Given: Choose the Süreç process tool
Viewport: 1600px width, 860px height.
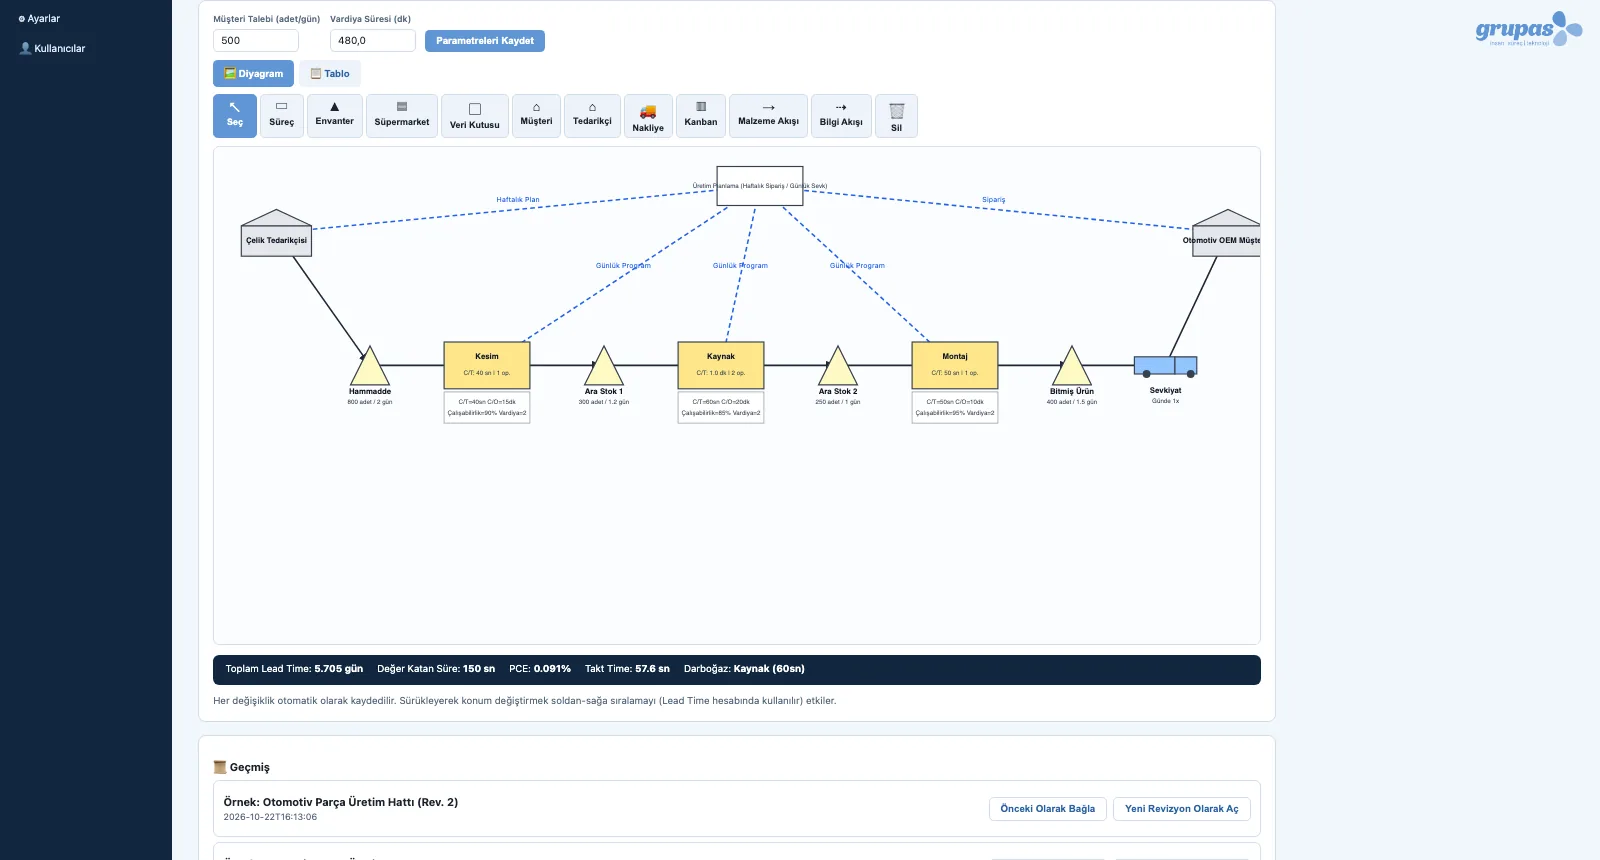Looking at the screenshot, I should [x=282, y=116].
